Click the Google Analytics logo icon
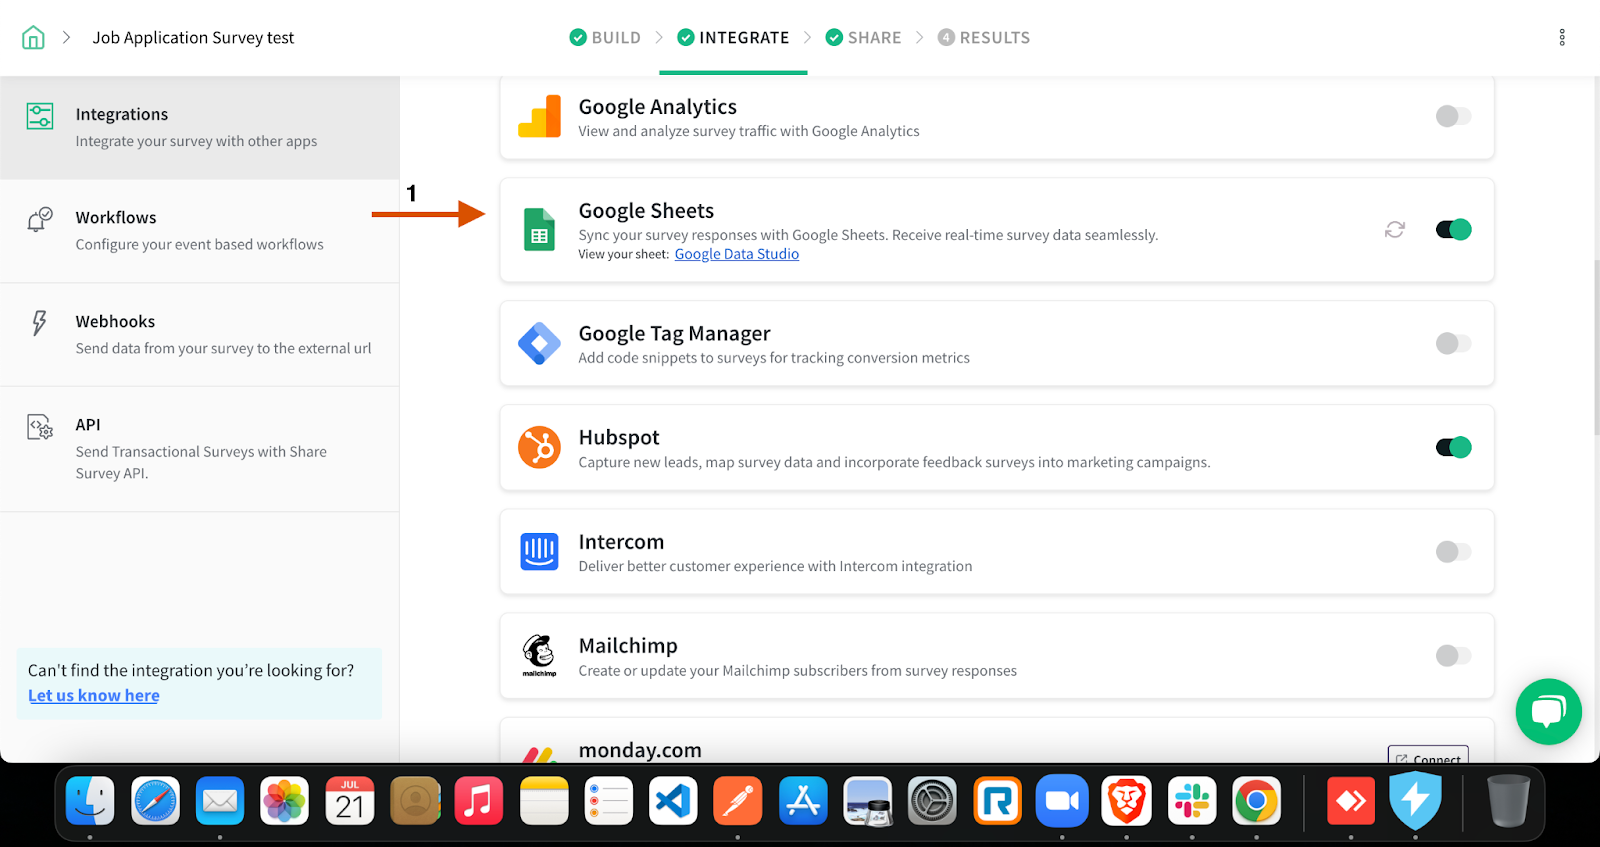Viewport: 1600px width, 847px height. click(539, 116)
